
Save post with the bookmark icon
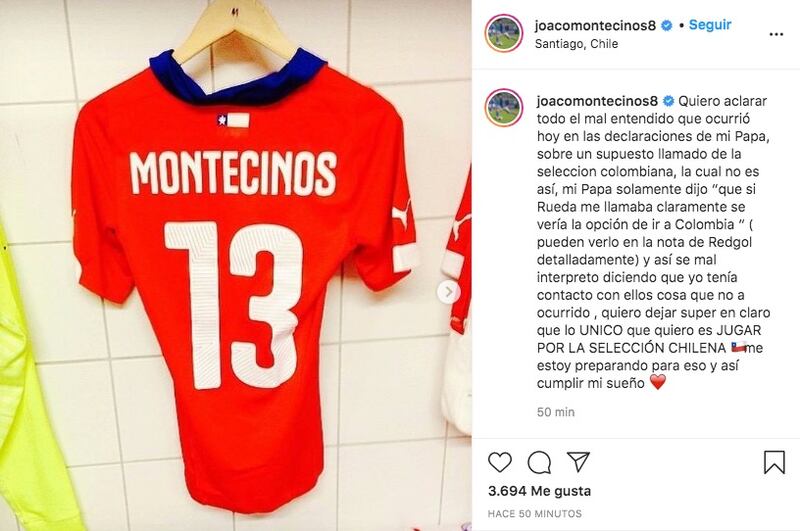point(774,462)
